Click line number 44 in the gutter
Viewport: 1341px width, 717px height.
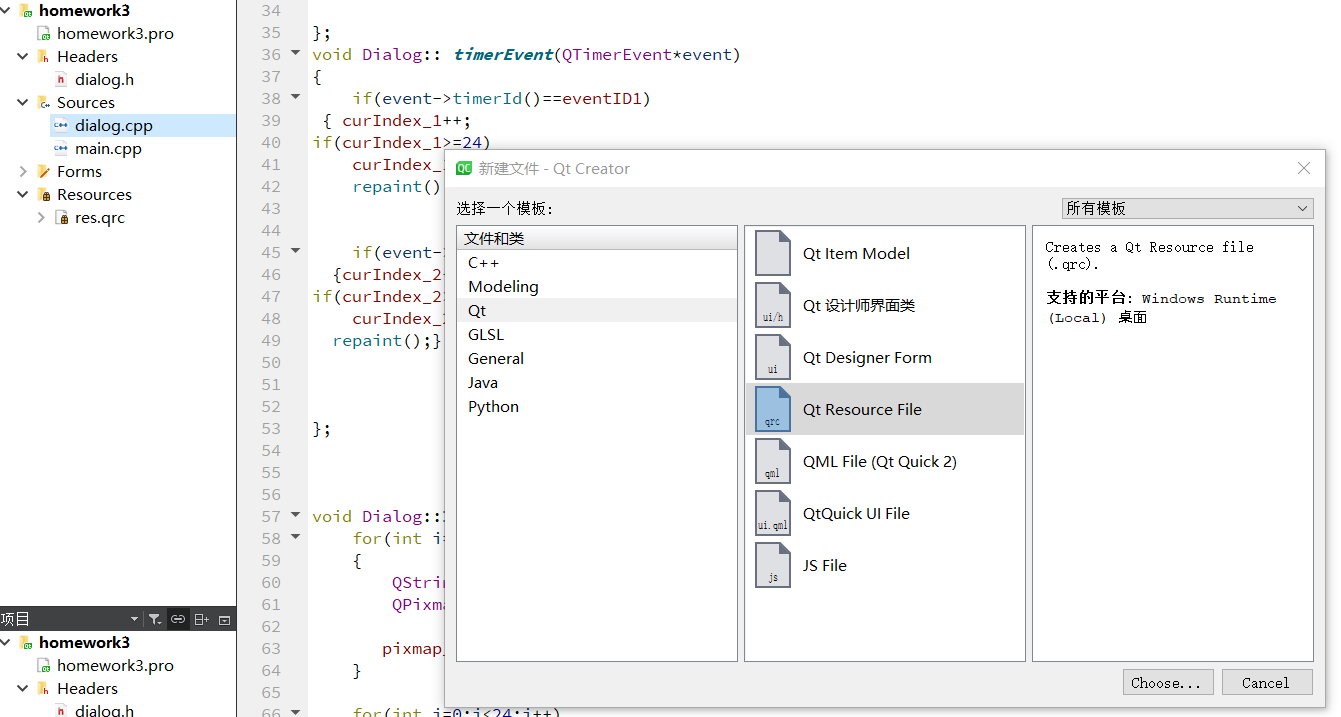point(271,230)
